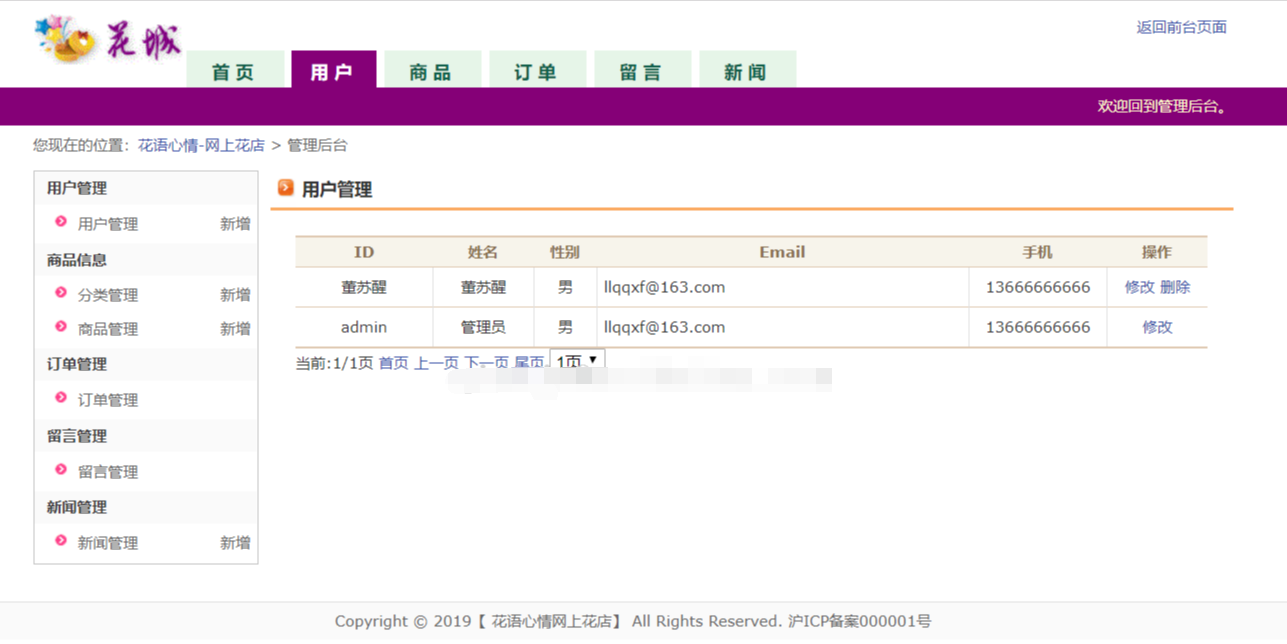Open 商品管理 in the sidebar

(x=108, y=329)
